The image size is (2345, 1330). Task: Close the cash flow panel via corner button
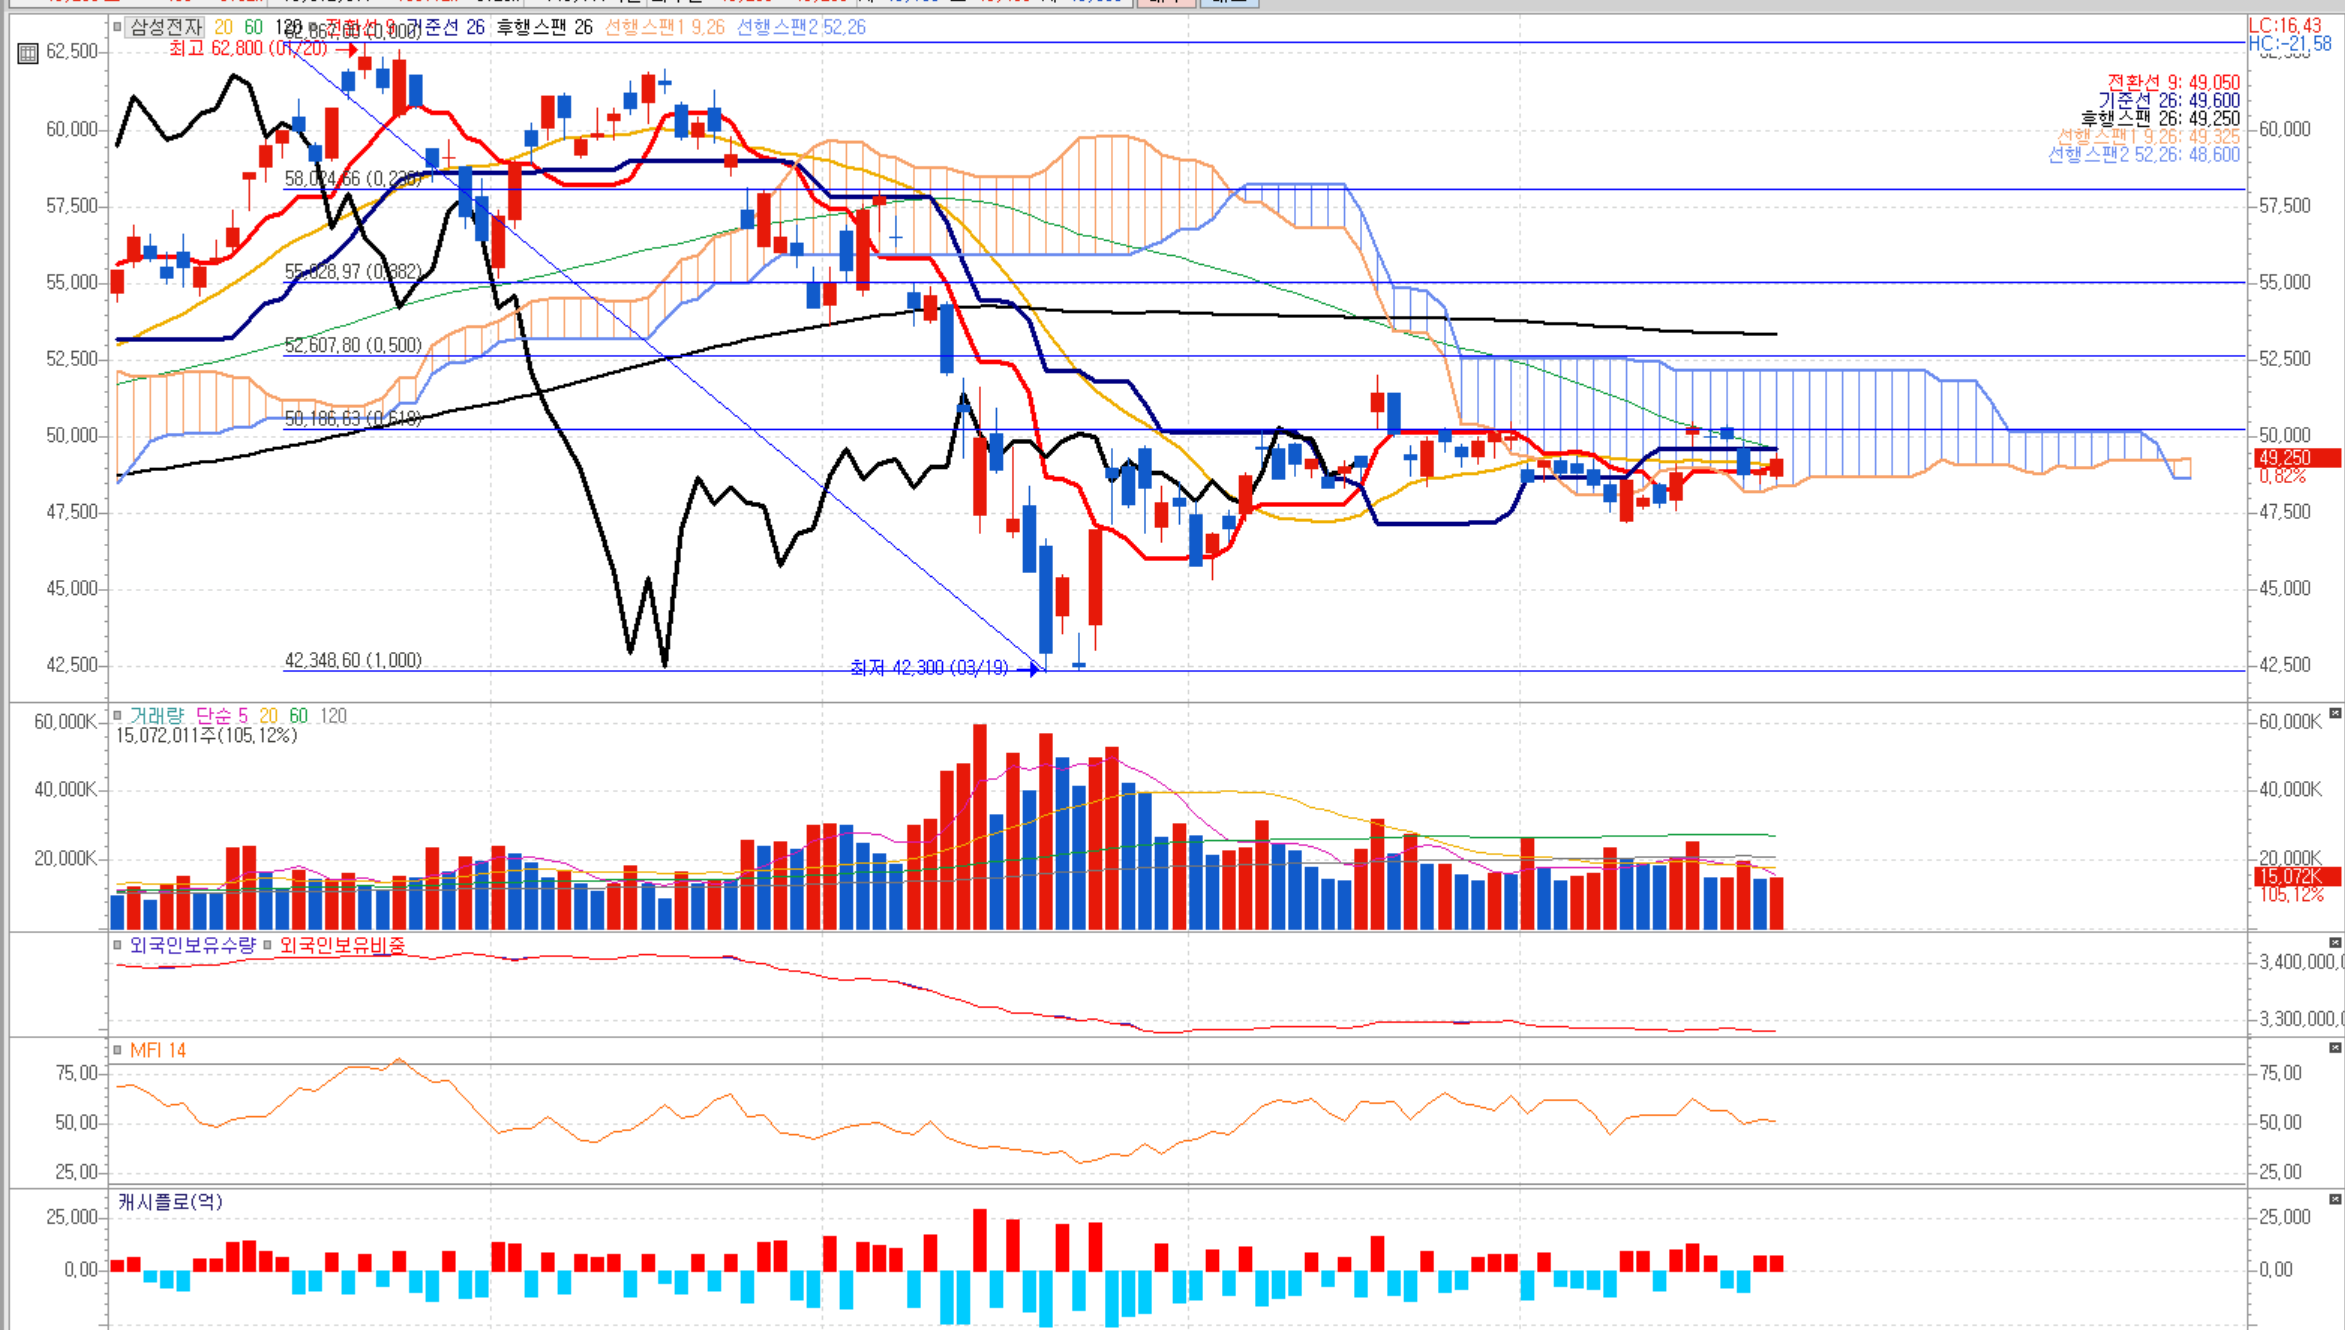2335,1199
